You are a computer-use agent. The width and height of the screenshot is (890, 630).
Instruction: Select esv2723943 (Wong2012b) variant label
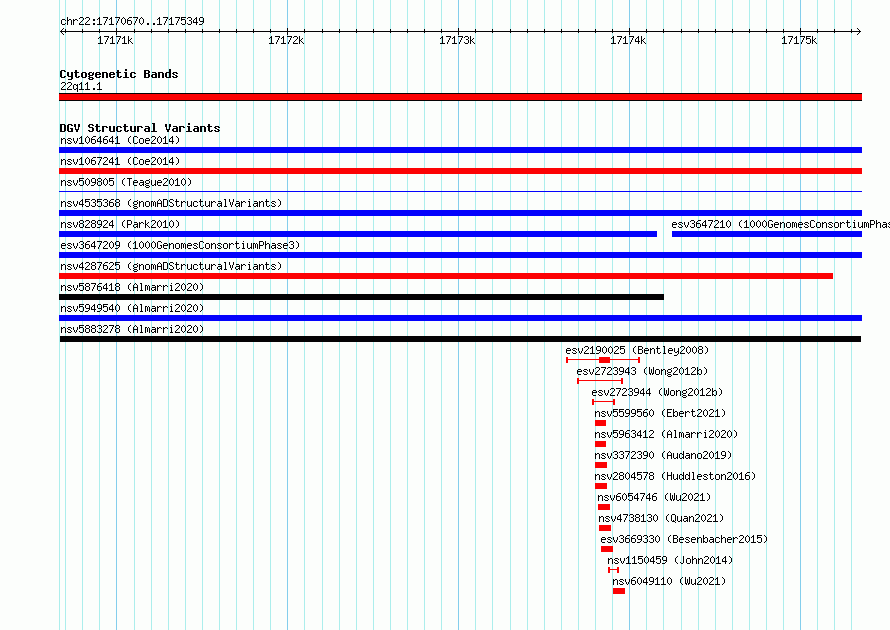point(642,371)
